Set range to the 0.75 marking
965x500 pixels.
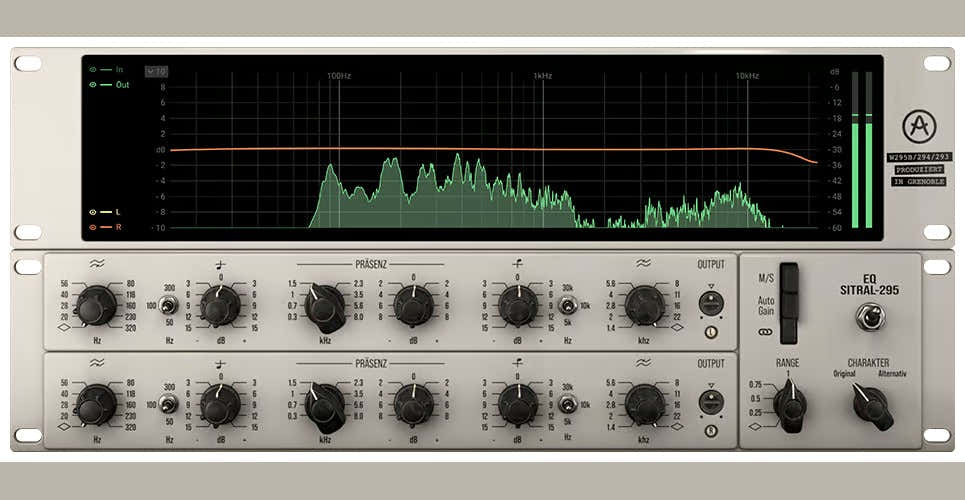(x=755, y=384)
